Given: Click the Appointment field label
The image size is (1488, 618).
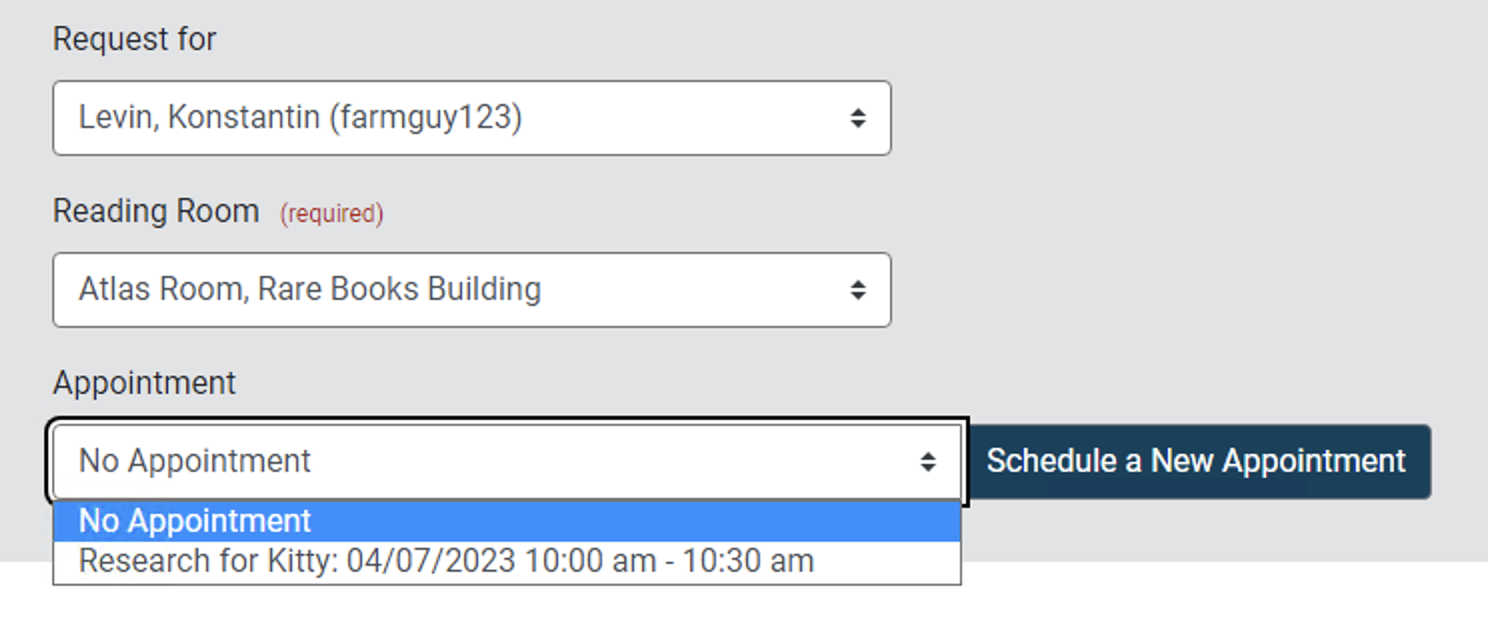Looking at the screenshot, I should click(x=144, y=383).
